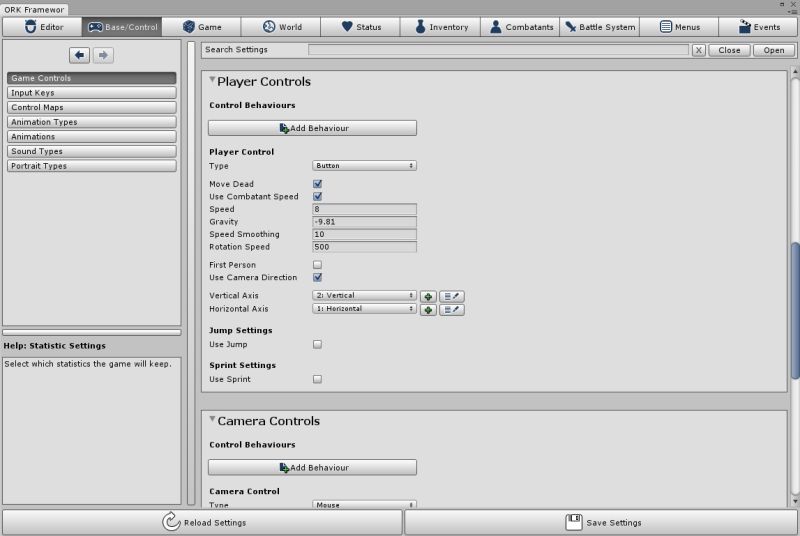Select Game Controls in sidebar
Image resolution: width=800 pixels, height=536 pixels.
[92, 78]
